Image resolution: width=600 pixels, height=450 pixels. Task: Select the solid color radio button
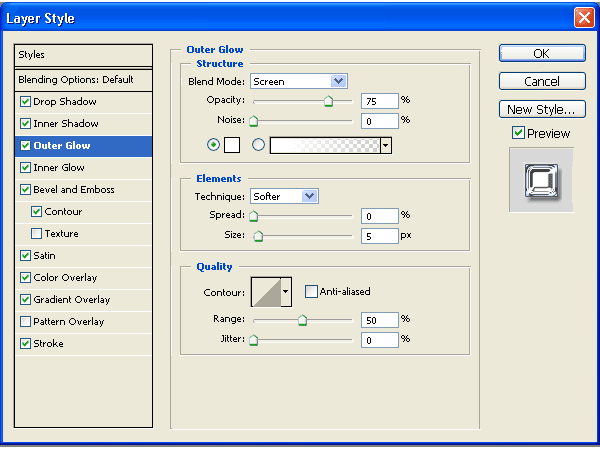coord(212,145)
